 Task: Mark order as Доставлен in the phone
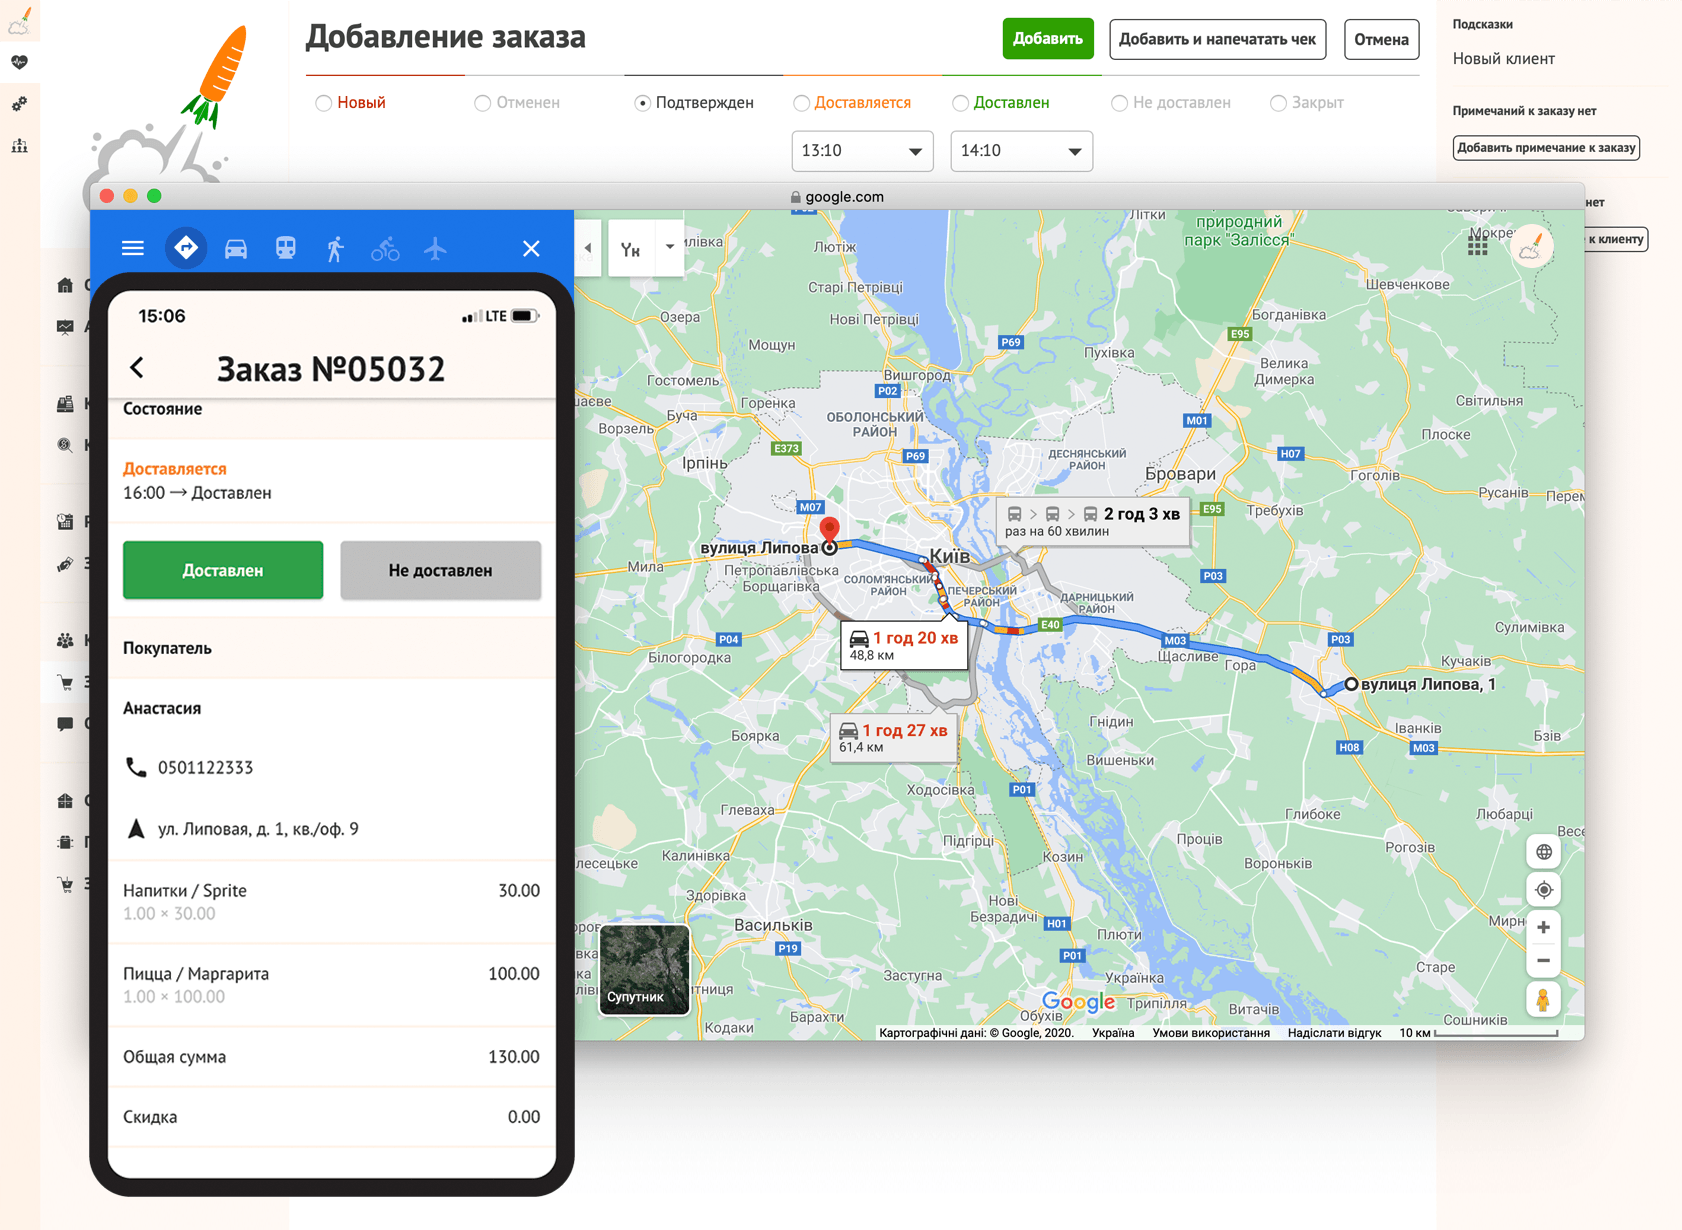pos(223,570)
